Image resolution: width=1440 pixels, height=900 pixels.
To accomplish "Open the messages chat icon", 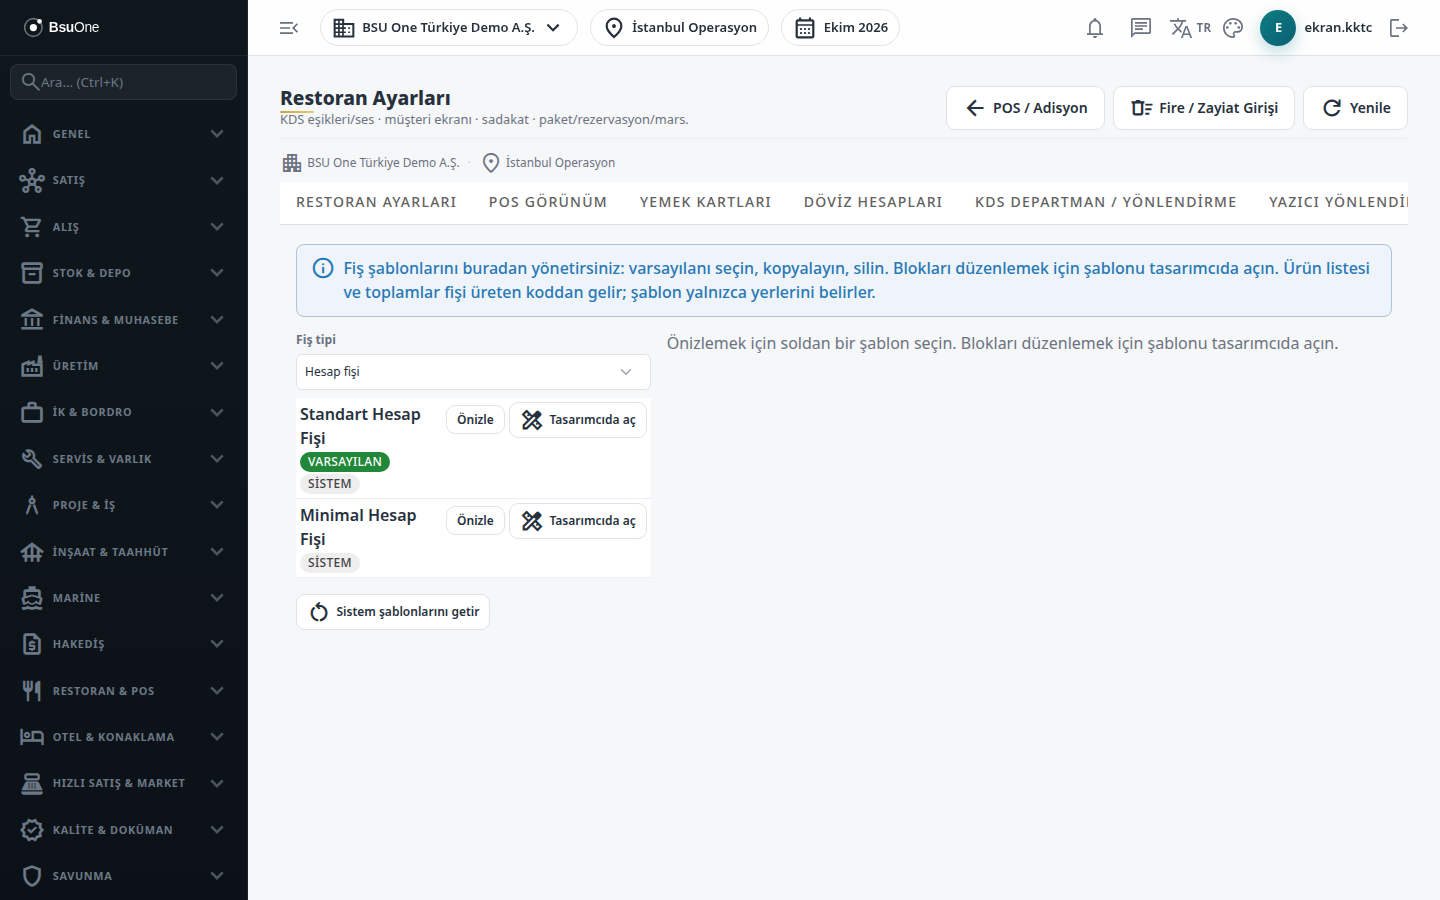I will 1141,28.
